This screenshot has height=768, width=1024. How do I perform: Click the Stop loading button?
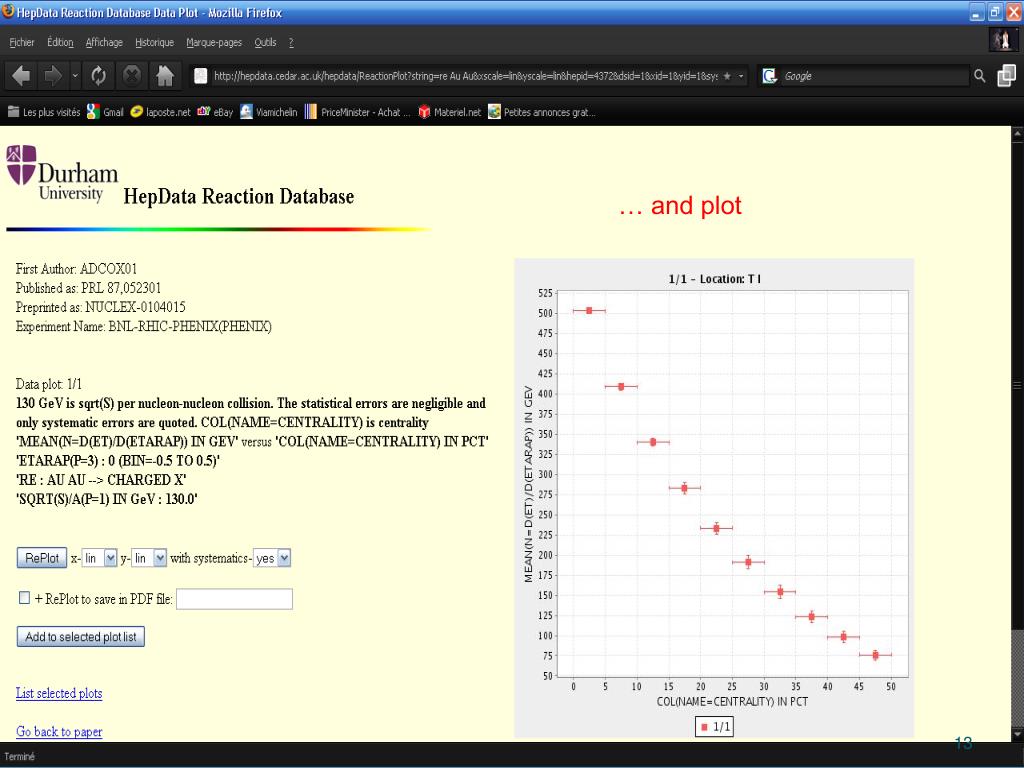(x=132, y=76)
